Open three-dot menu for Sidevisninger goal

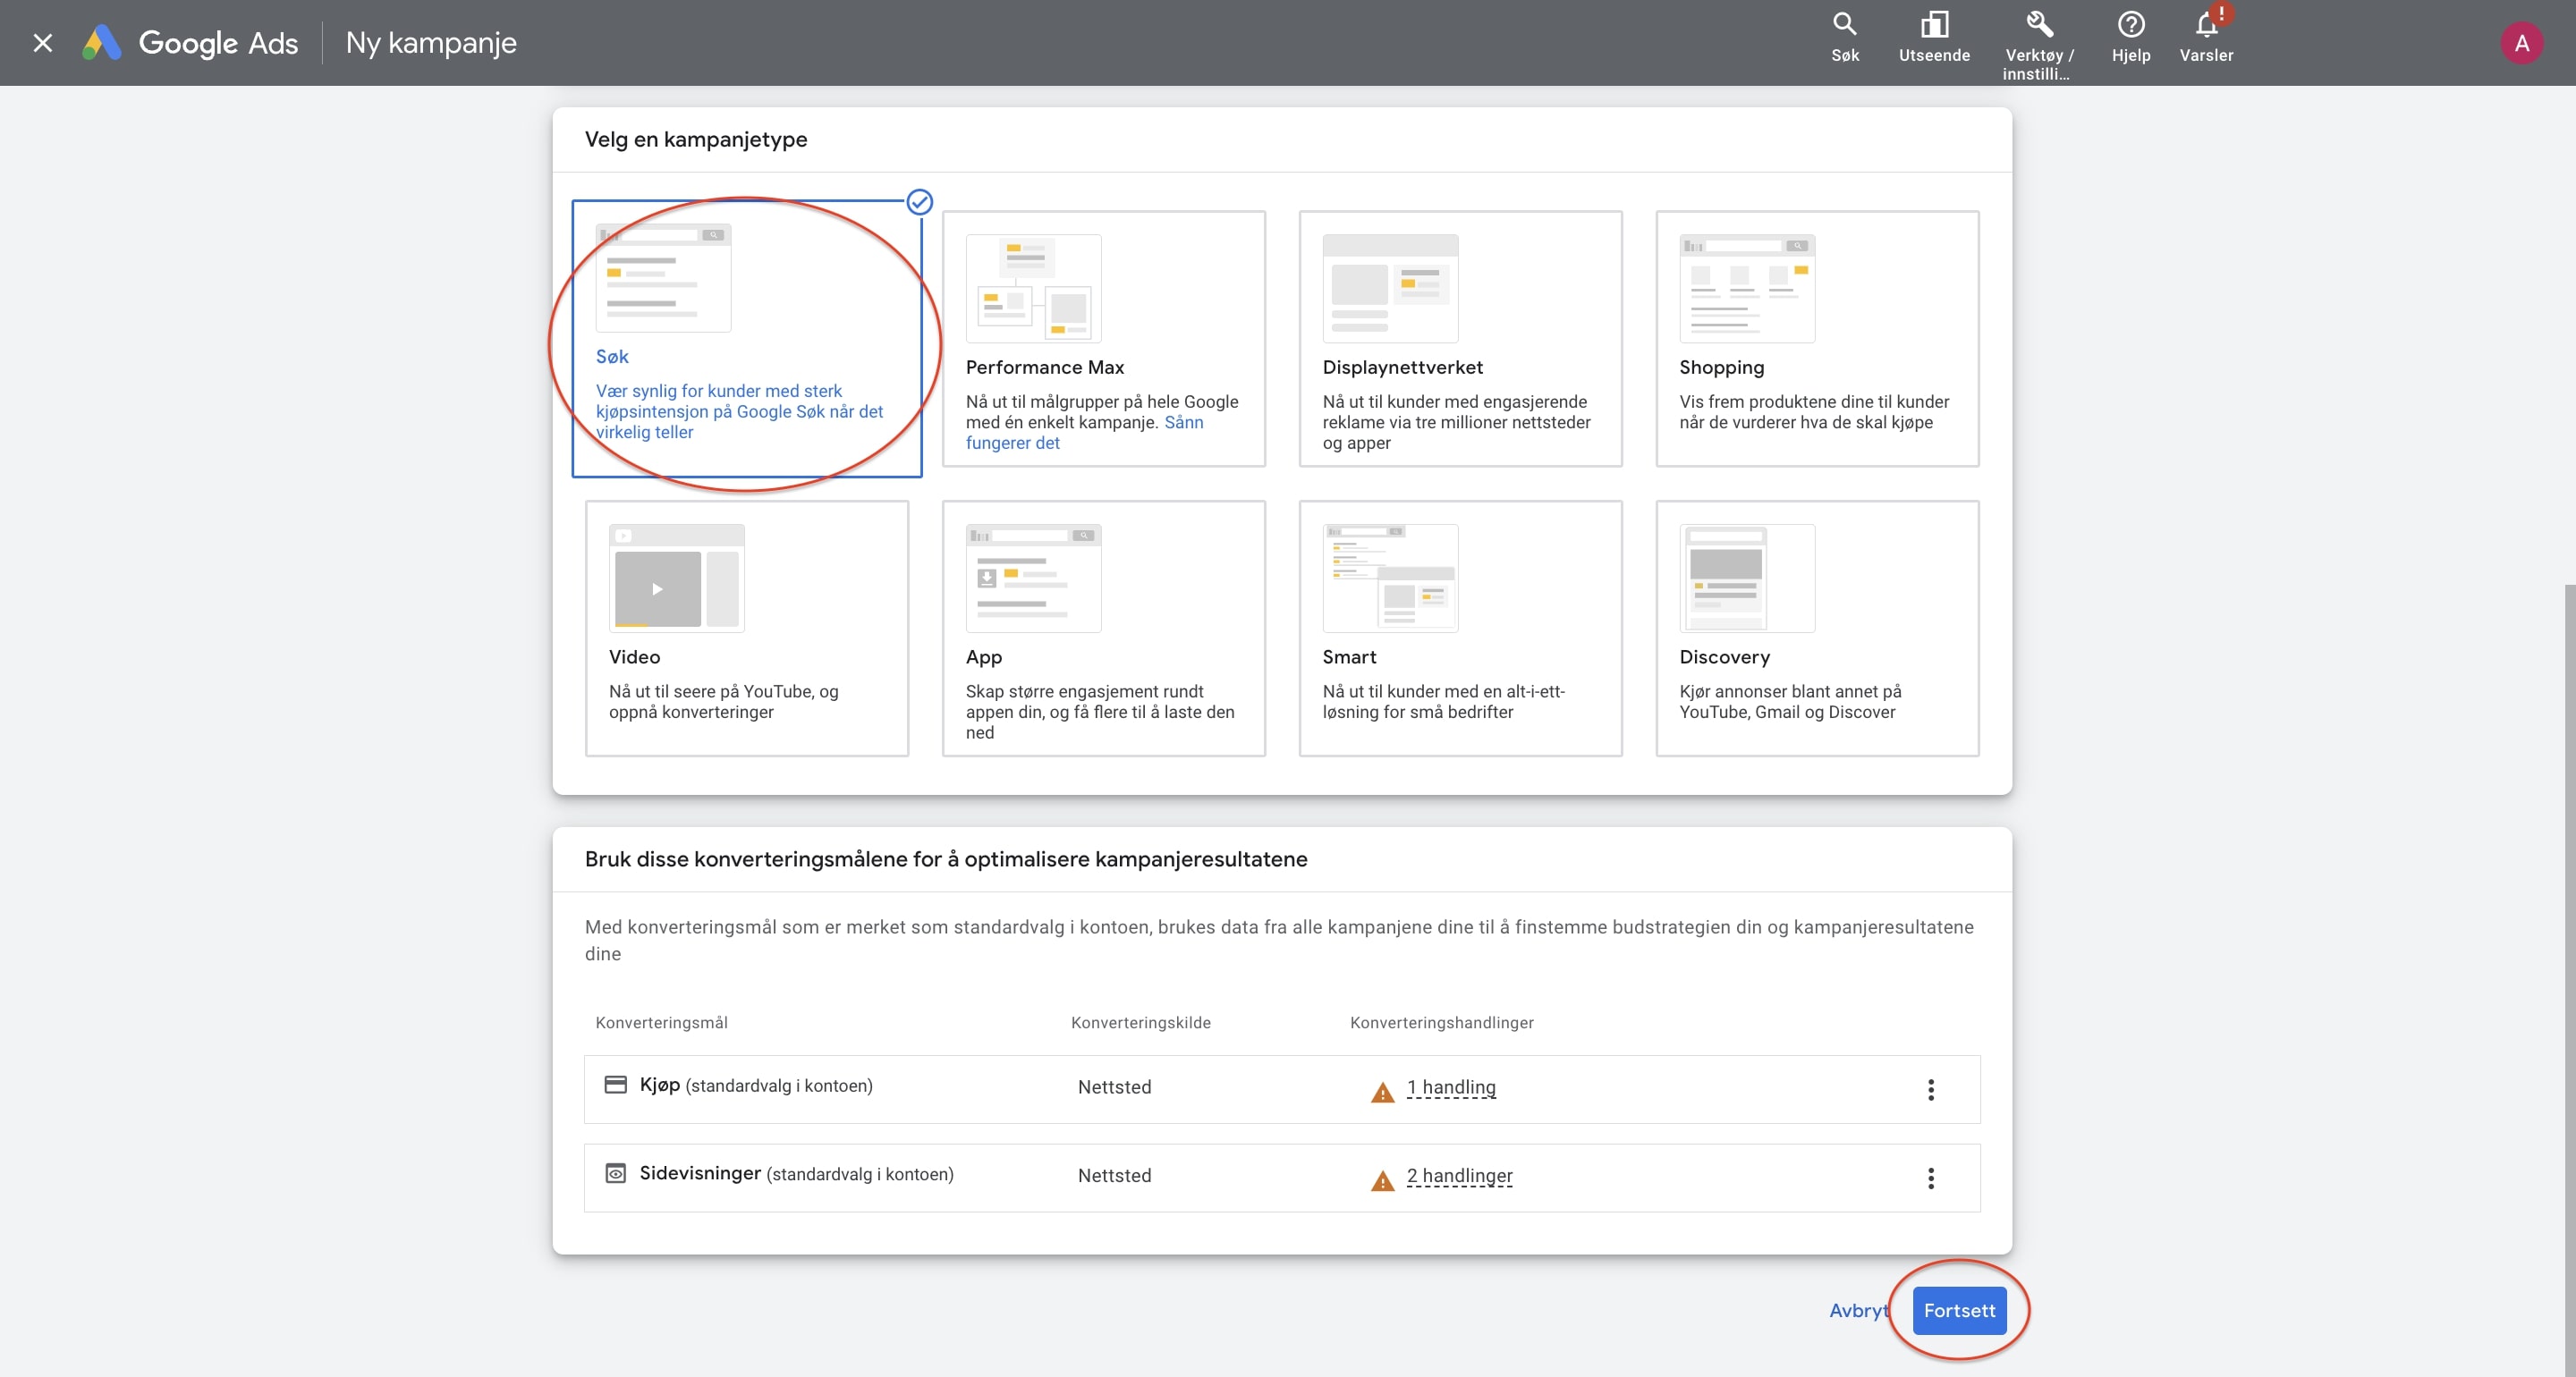point(1930,1178)
